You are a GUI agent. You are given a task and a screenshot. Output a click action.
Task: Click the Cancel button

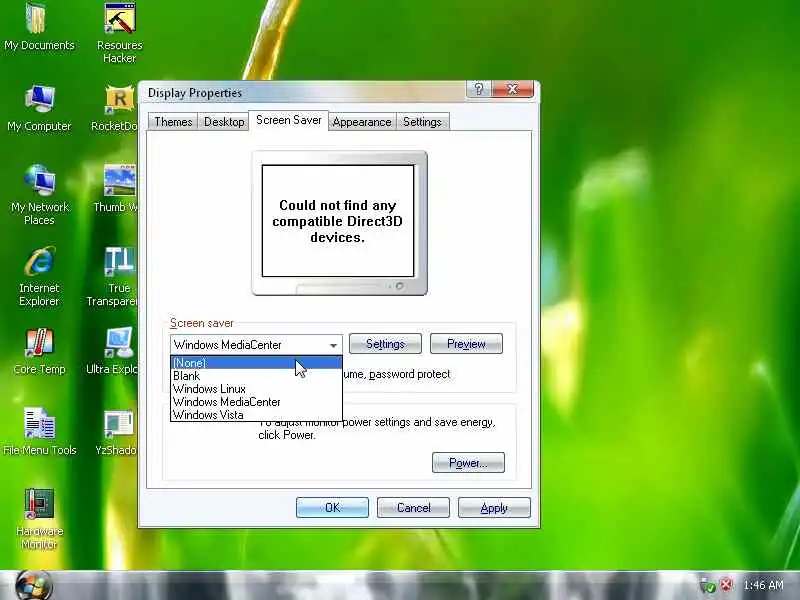(413, 508)
